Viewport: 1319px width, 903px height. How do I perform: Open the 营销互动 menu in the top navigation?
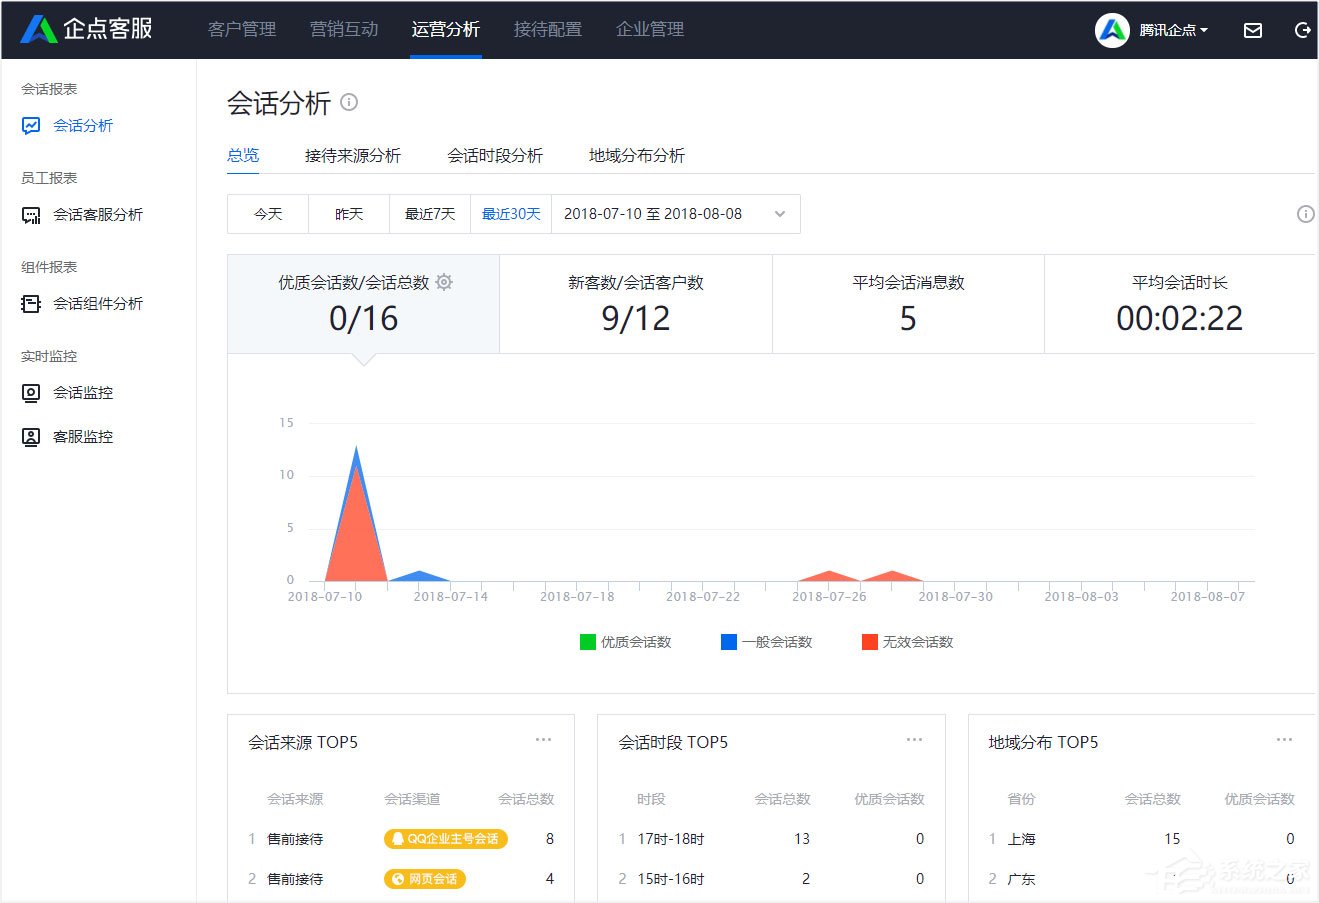[x=343, y=29]
